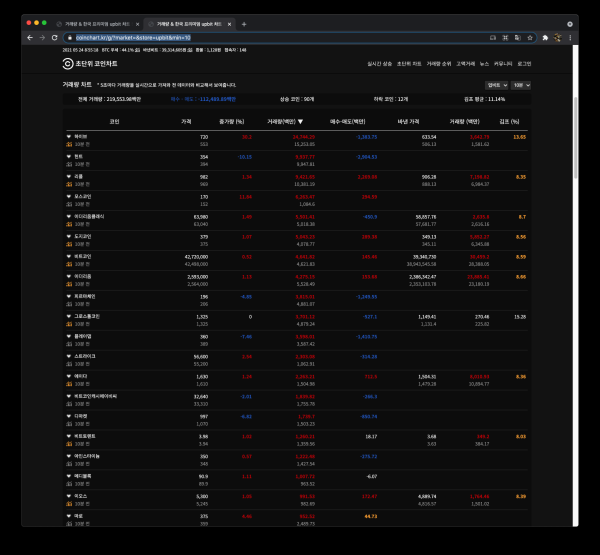Click the 상승 코인 : 90개 summary text
The height and width of the screenshot is (555, 600).
click(x=297, y=99)
